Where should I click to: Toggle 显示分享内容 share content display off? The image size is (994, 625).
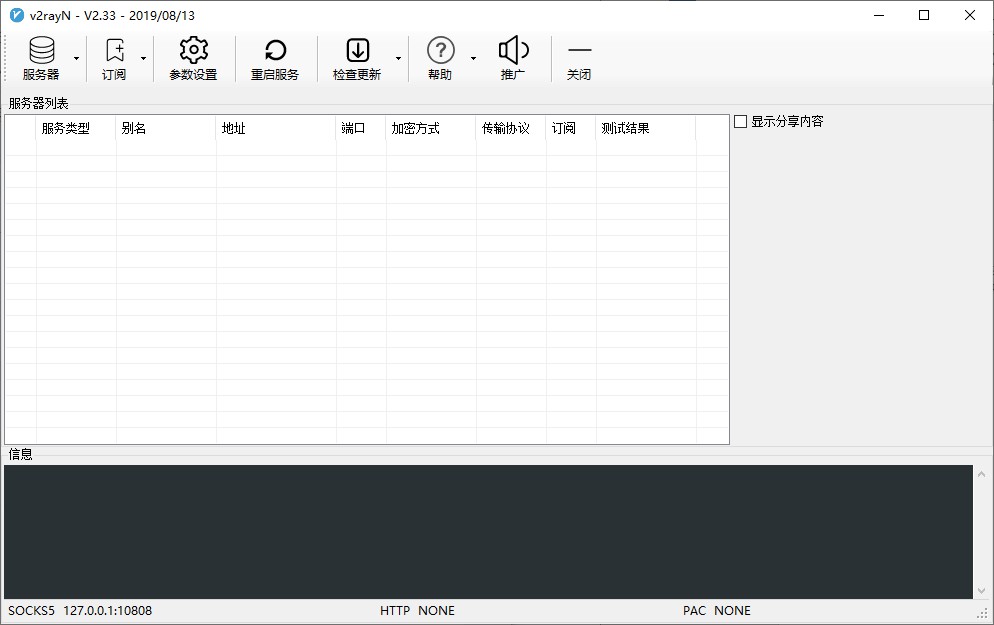pos(740,121)
